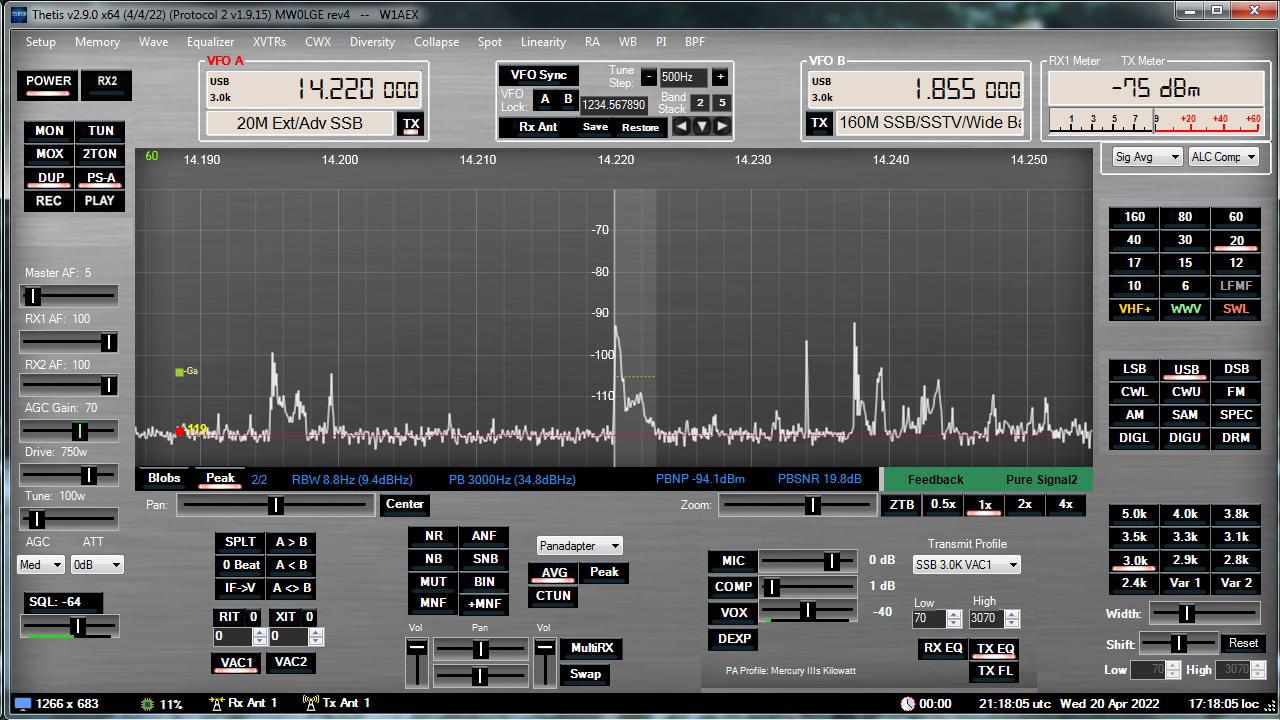
Task: Increase tune step with plus button
Action: click(x=719, y=77)
